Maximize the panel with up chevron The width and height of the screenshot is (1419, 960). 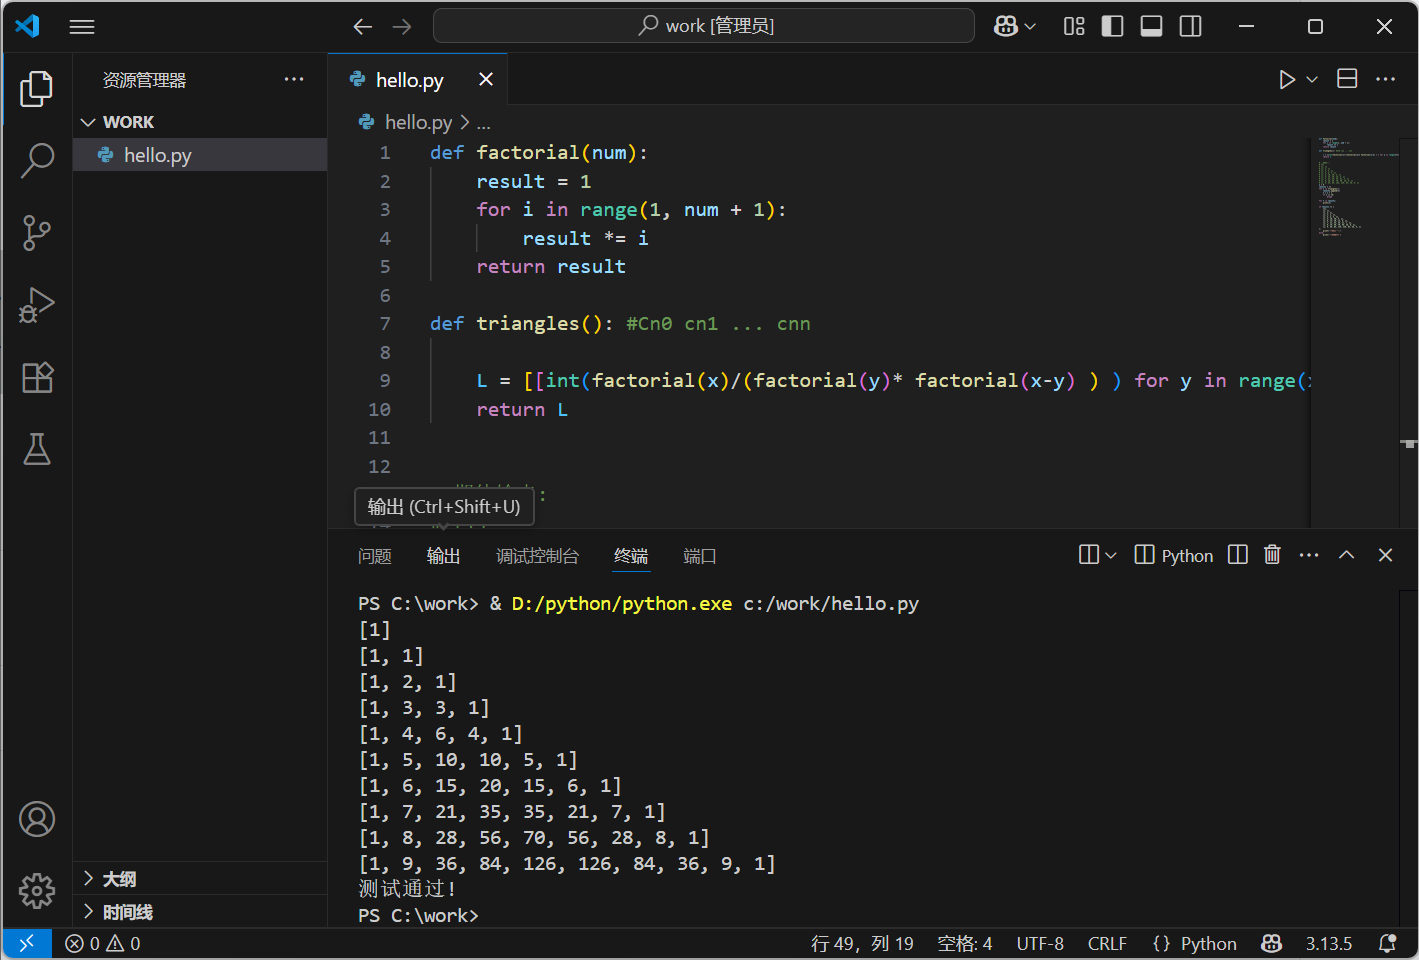tap(1347, 555)
